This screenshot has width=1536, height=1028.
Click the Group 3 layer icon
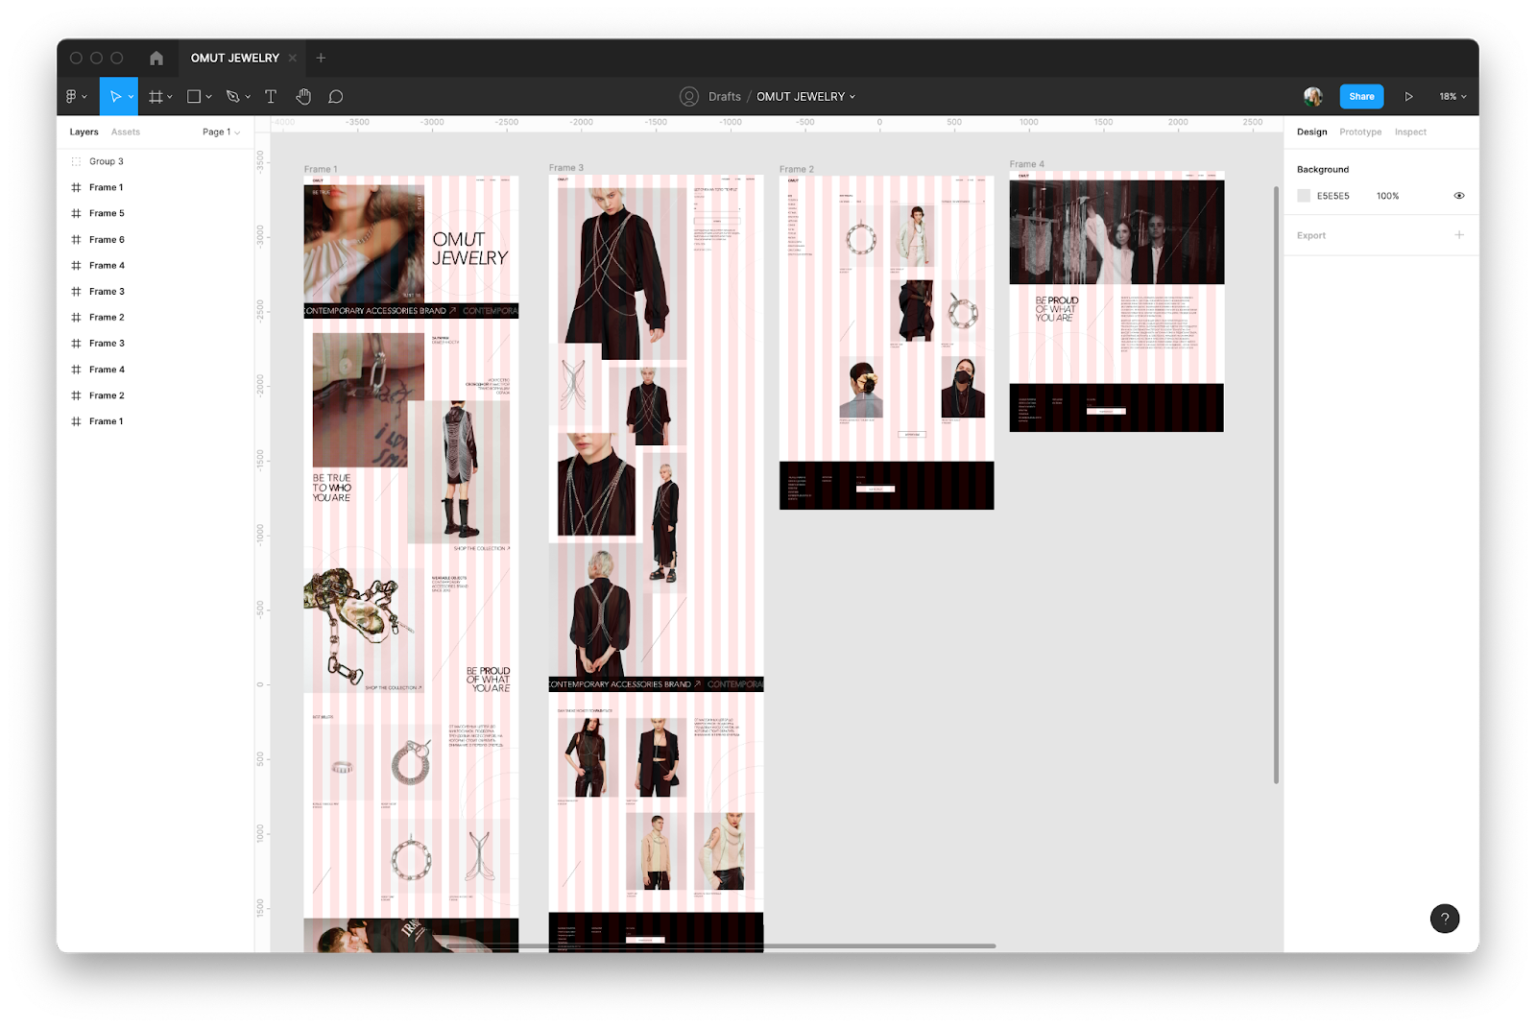pos(76,161)
